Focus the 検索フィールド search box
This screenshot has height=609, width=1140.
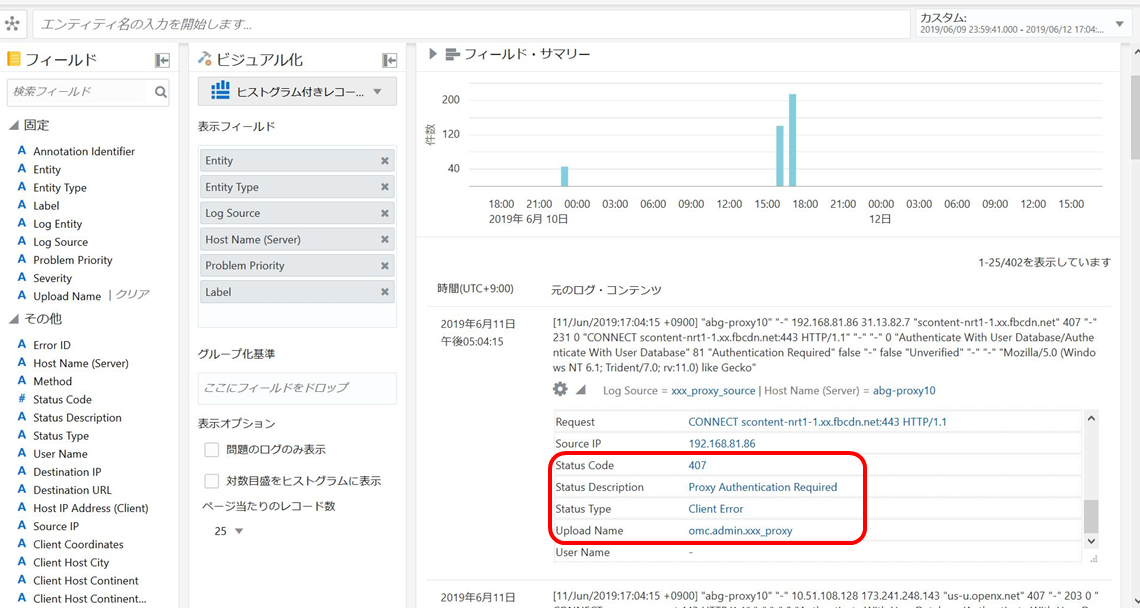coord(79,92)
